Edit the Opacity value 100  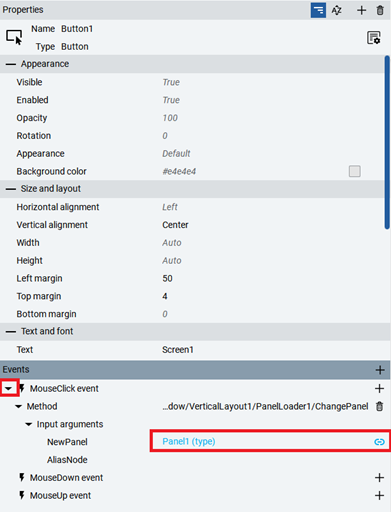pos(170,118)
